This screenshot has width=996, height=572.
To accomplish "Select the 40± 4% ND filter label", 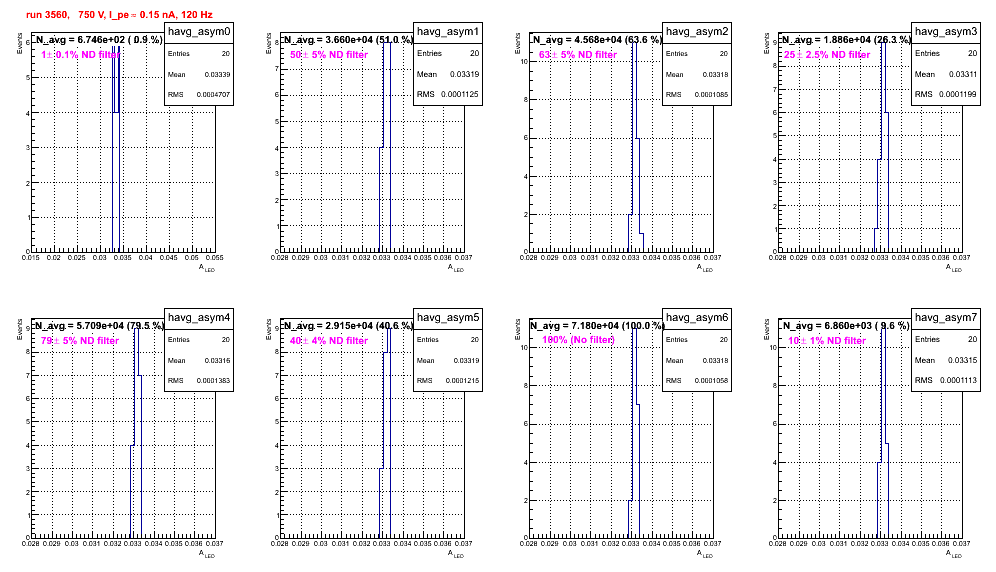I will click(329, 341).
